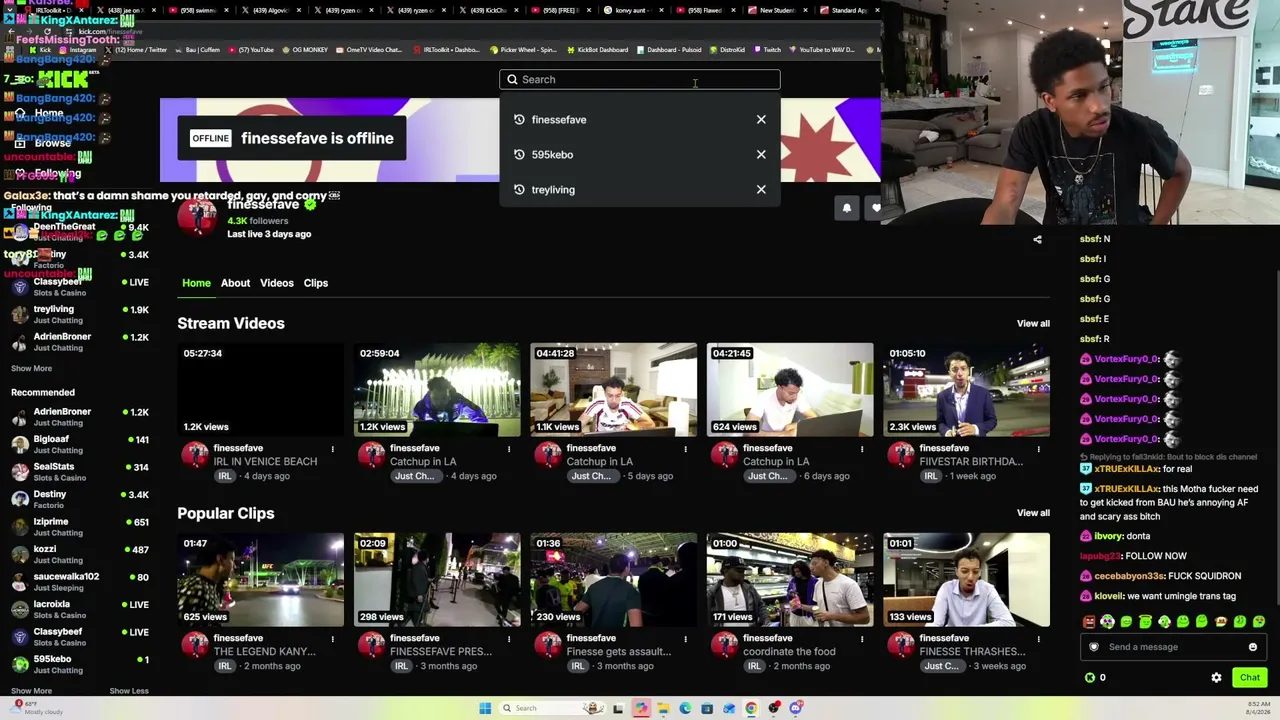Open FINESSE THRASHES... clip thumbnail
Viewport: 1280px width, 720px height.
tap(966, 580)
